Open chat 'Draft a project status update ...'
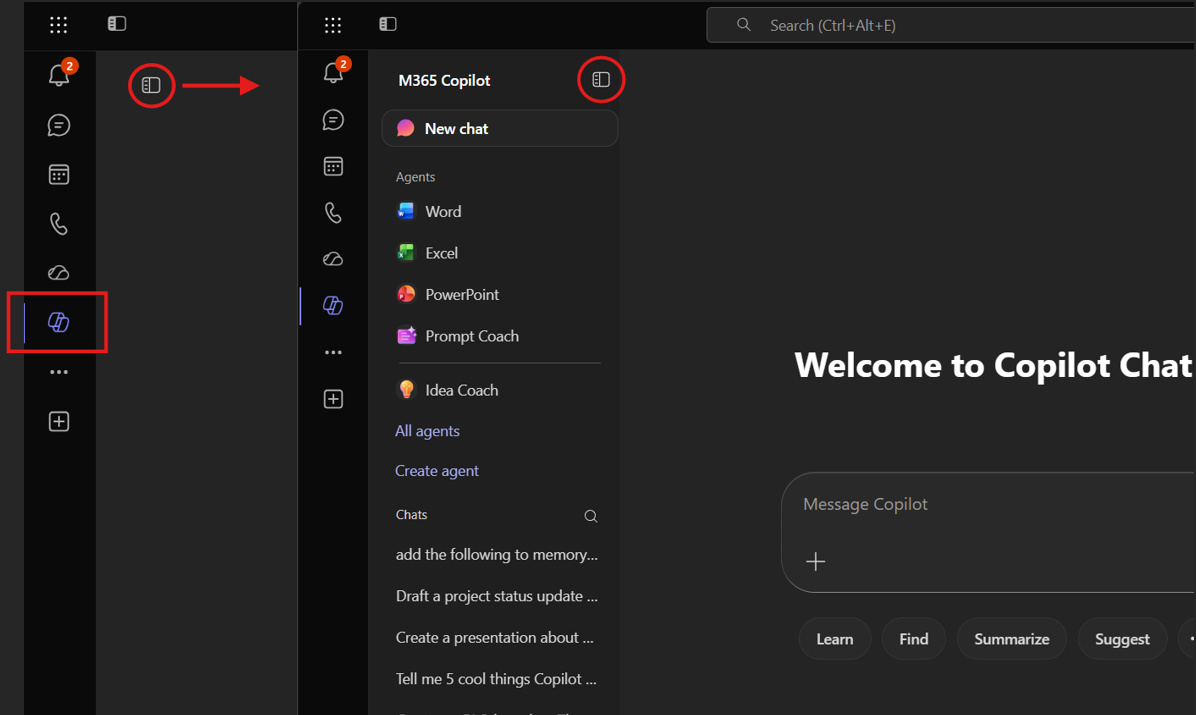The height and width of the screenshot is (715, 1196). pos(497,596)
